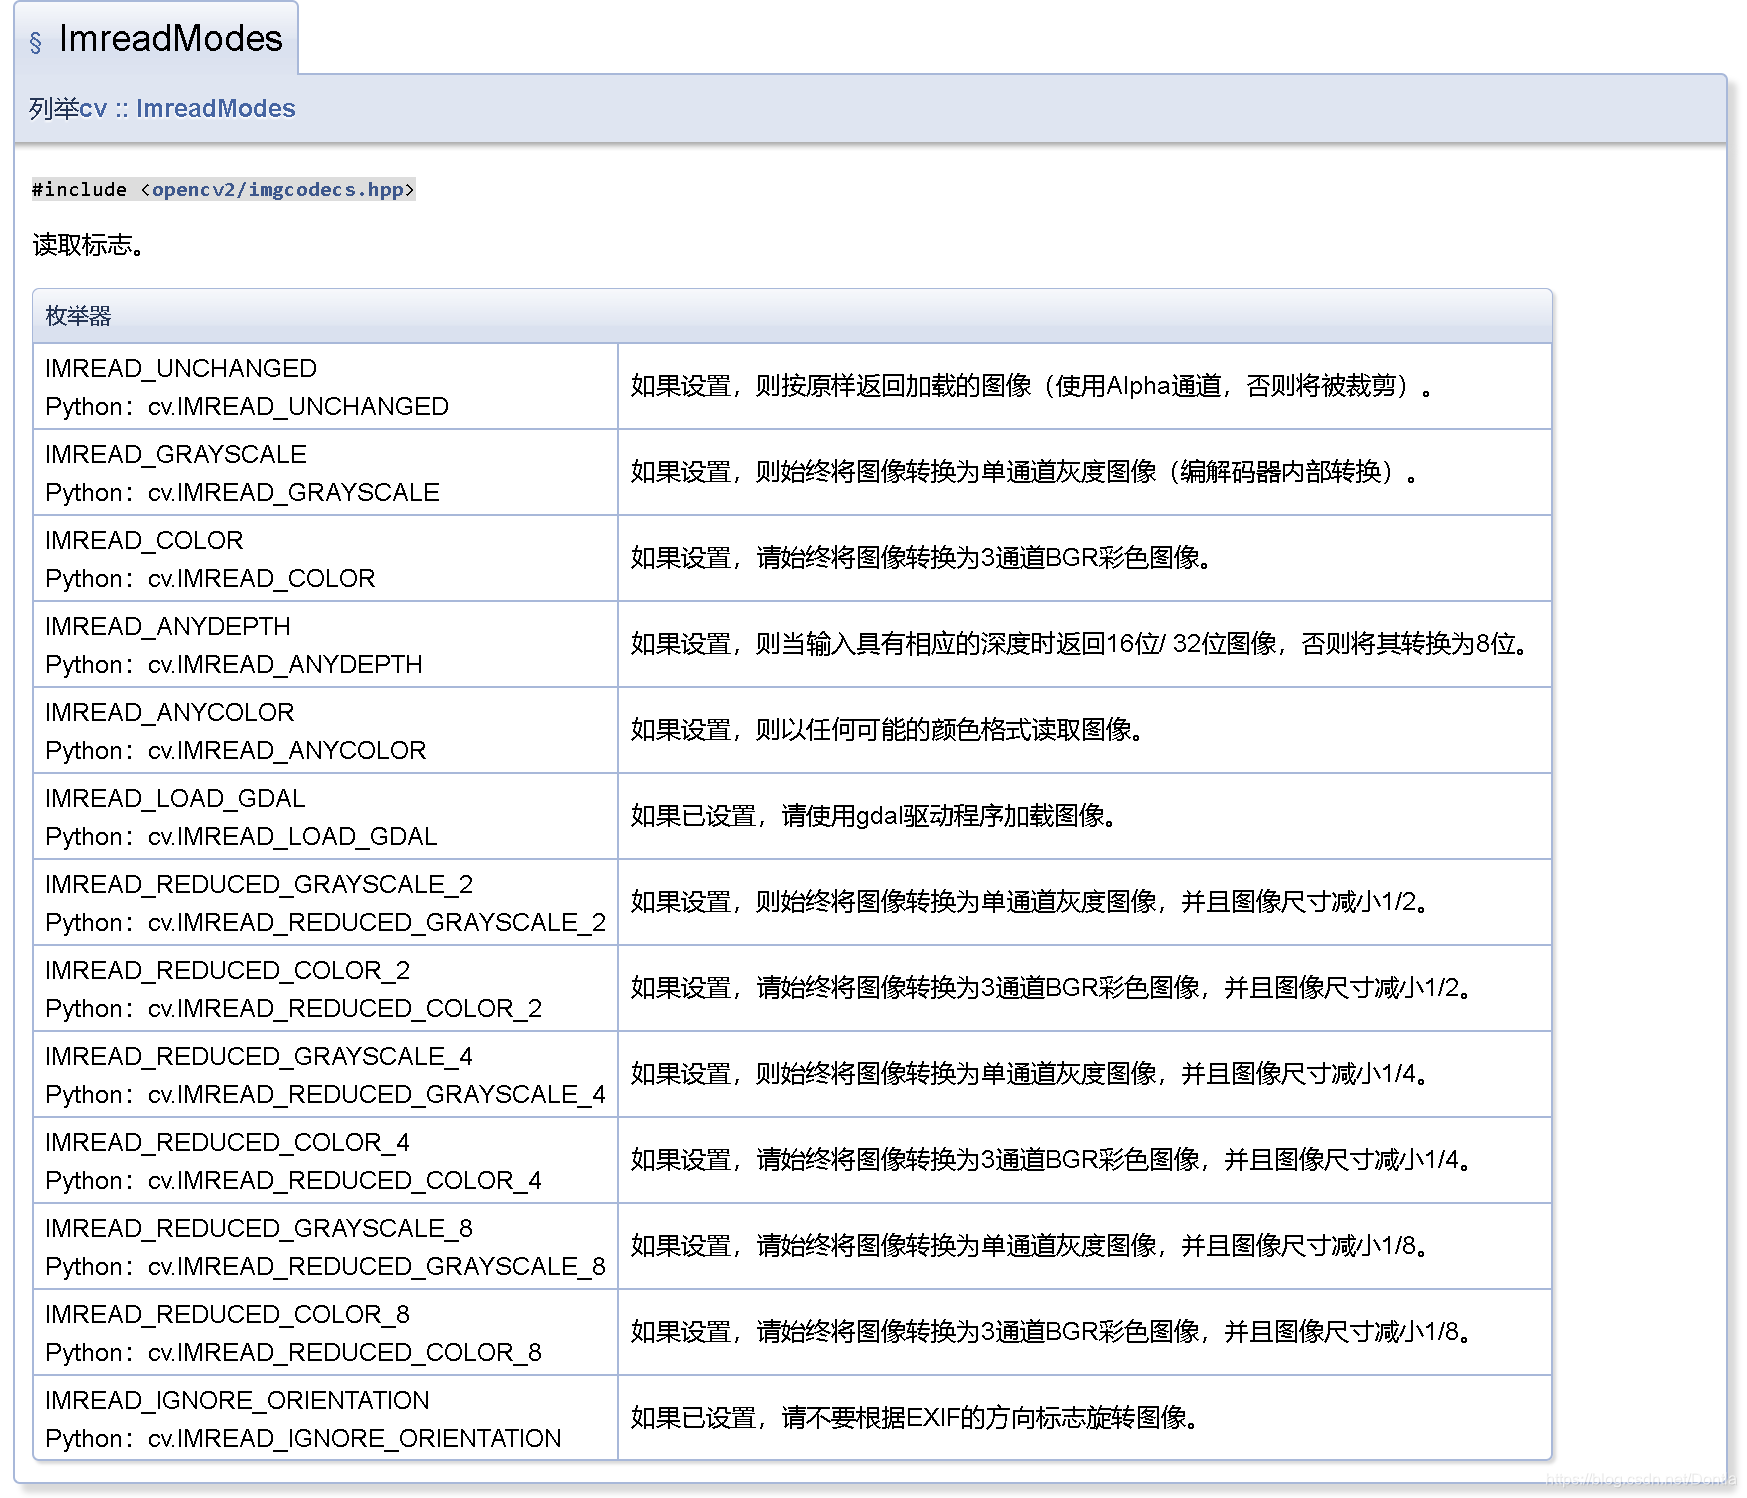Select Python cv.IMREAD_REDUCED_COLOR_4 text

click(294, 1180)
